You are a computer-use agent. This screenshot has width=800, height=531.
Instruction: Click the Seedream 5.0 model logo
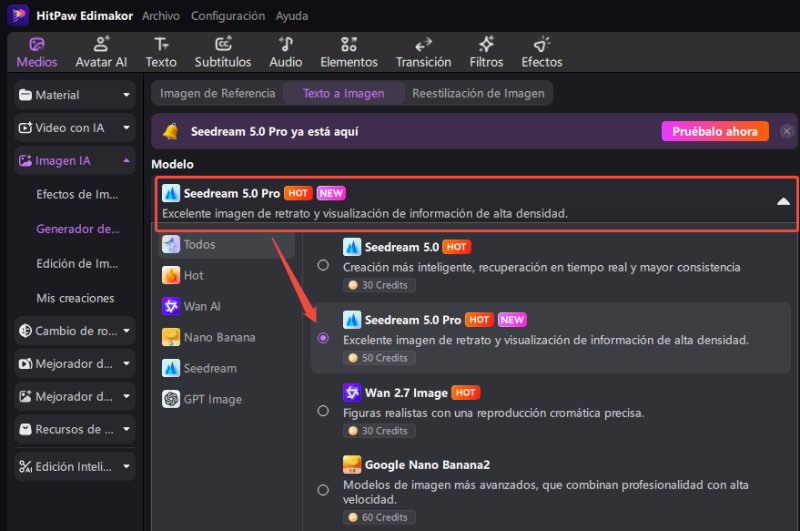pyautogui.click(x=352, y=247)
